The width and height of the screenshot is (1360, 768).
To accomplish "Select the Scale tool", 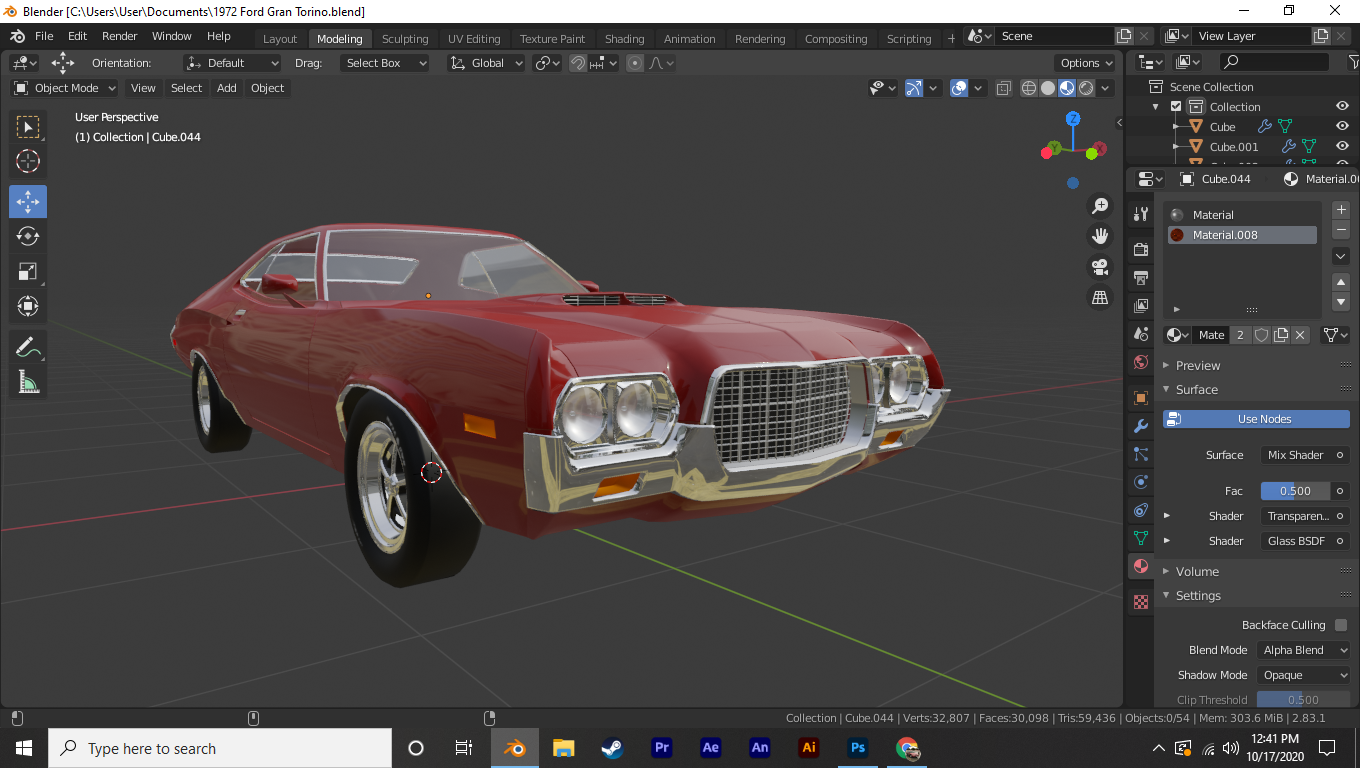I will pos(28,271).
